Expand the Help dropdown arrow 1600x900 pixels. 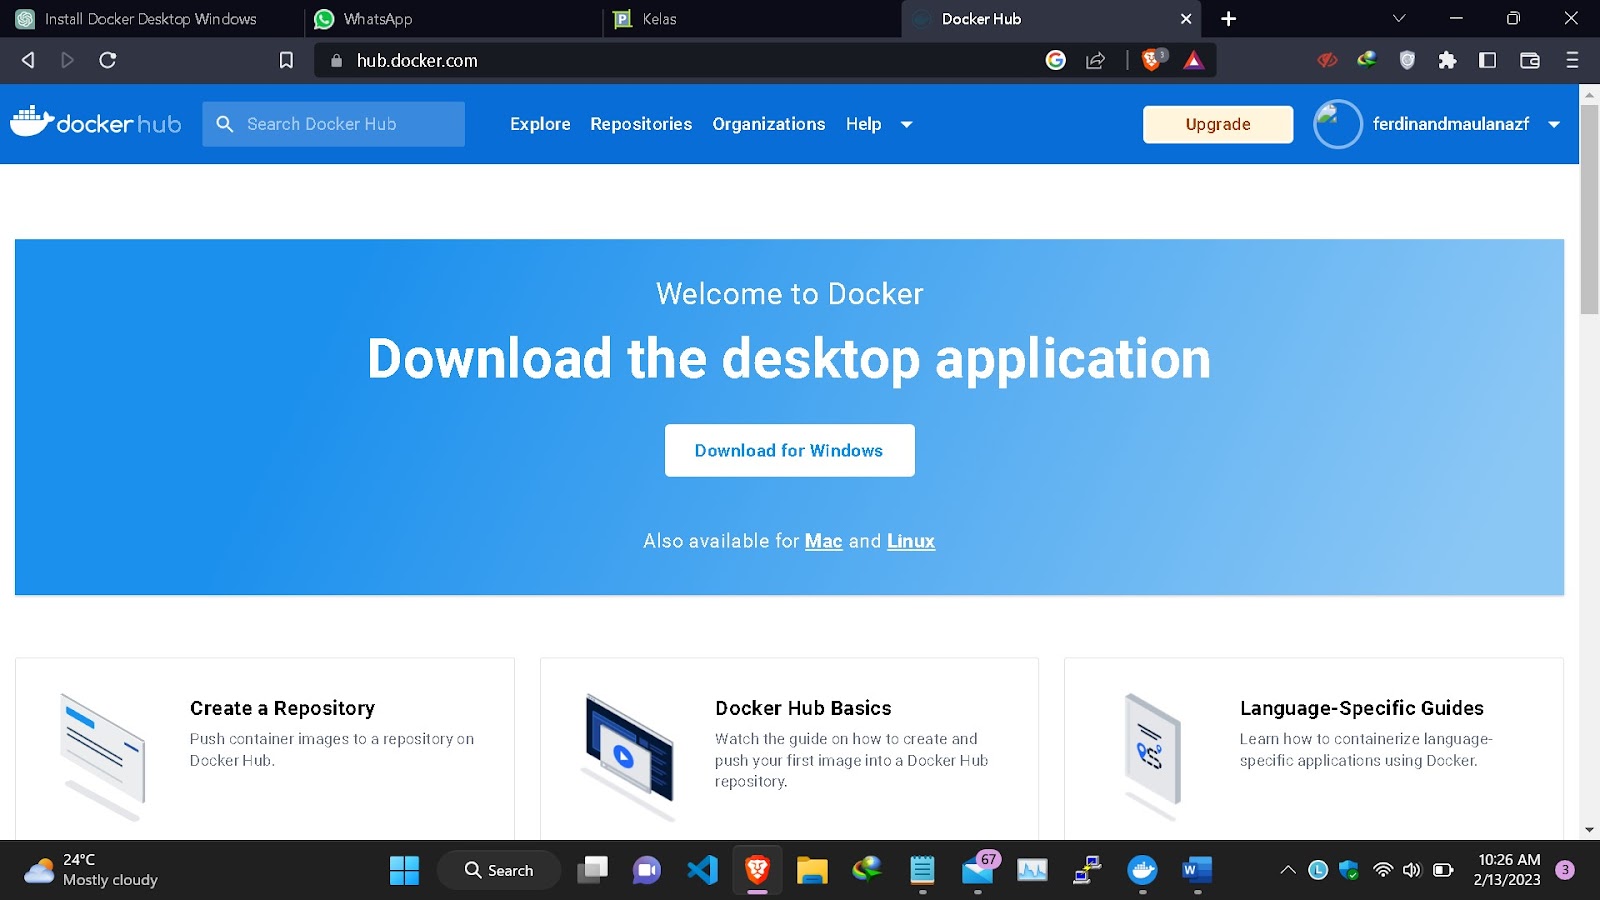pos(907,125)
